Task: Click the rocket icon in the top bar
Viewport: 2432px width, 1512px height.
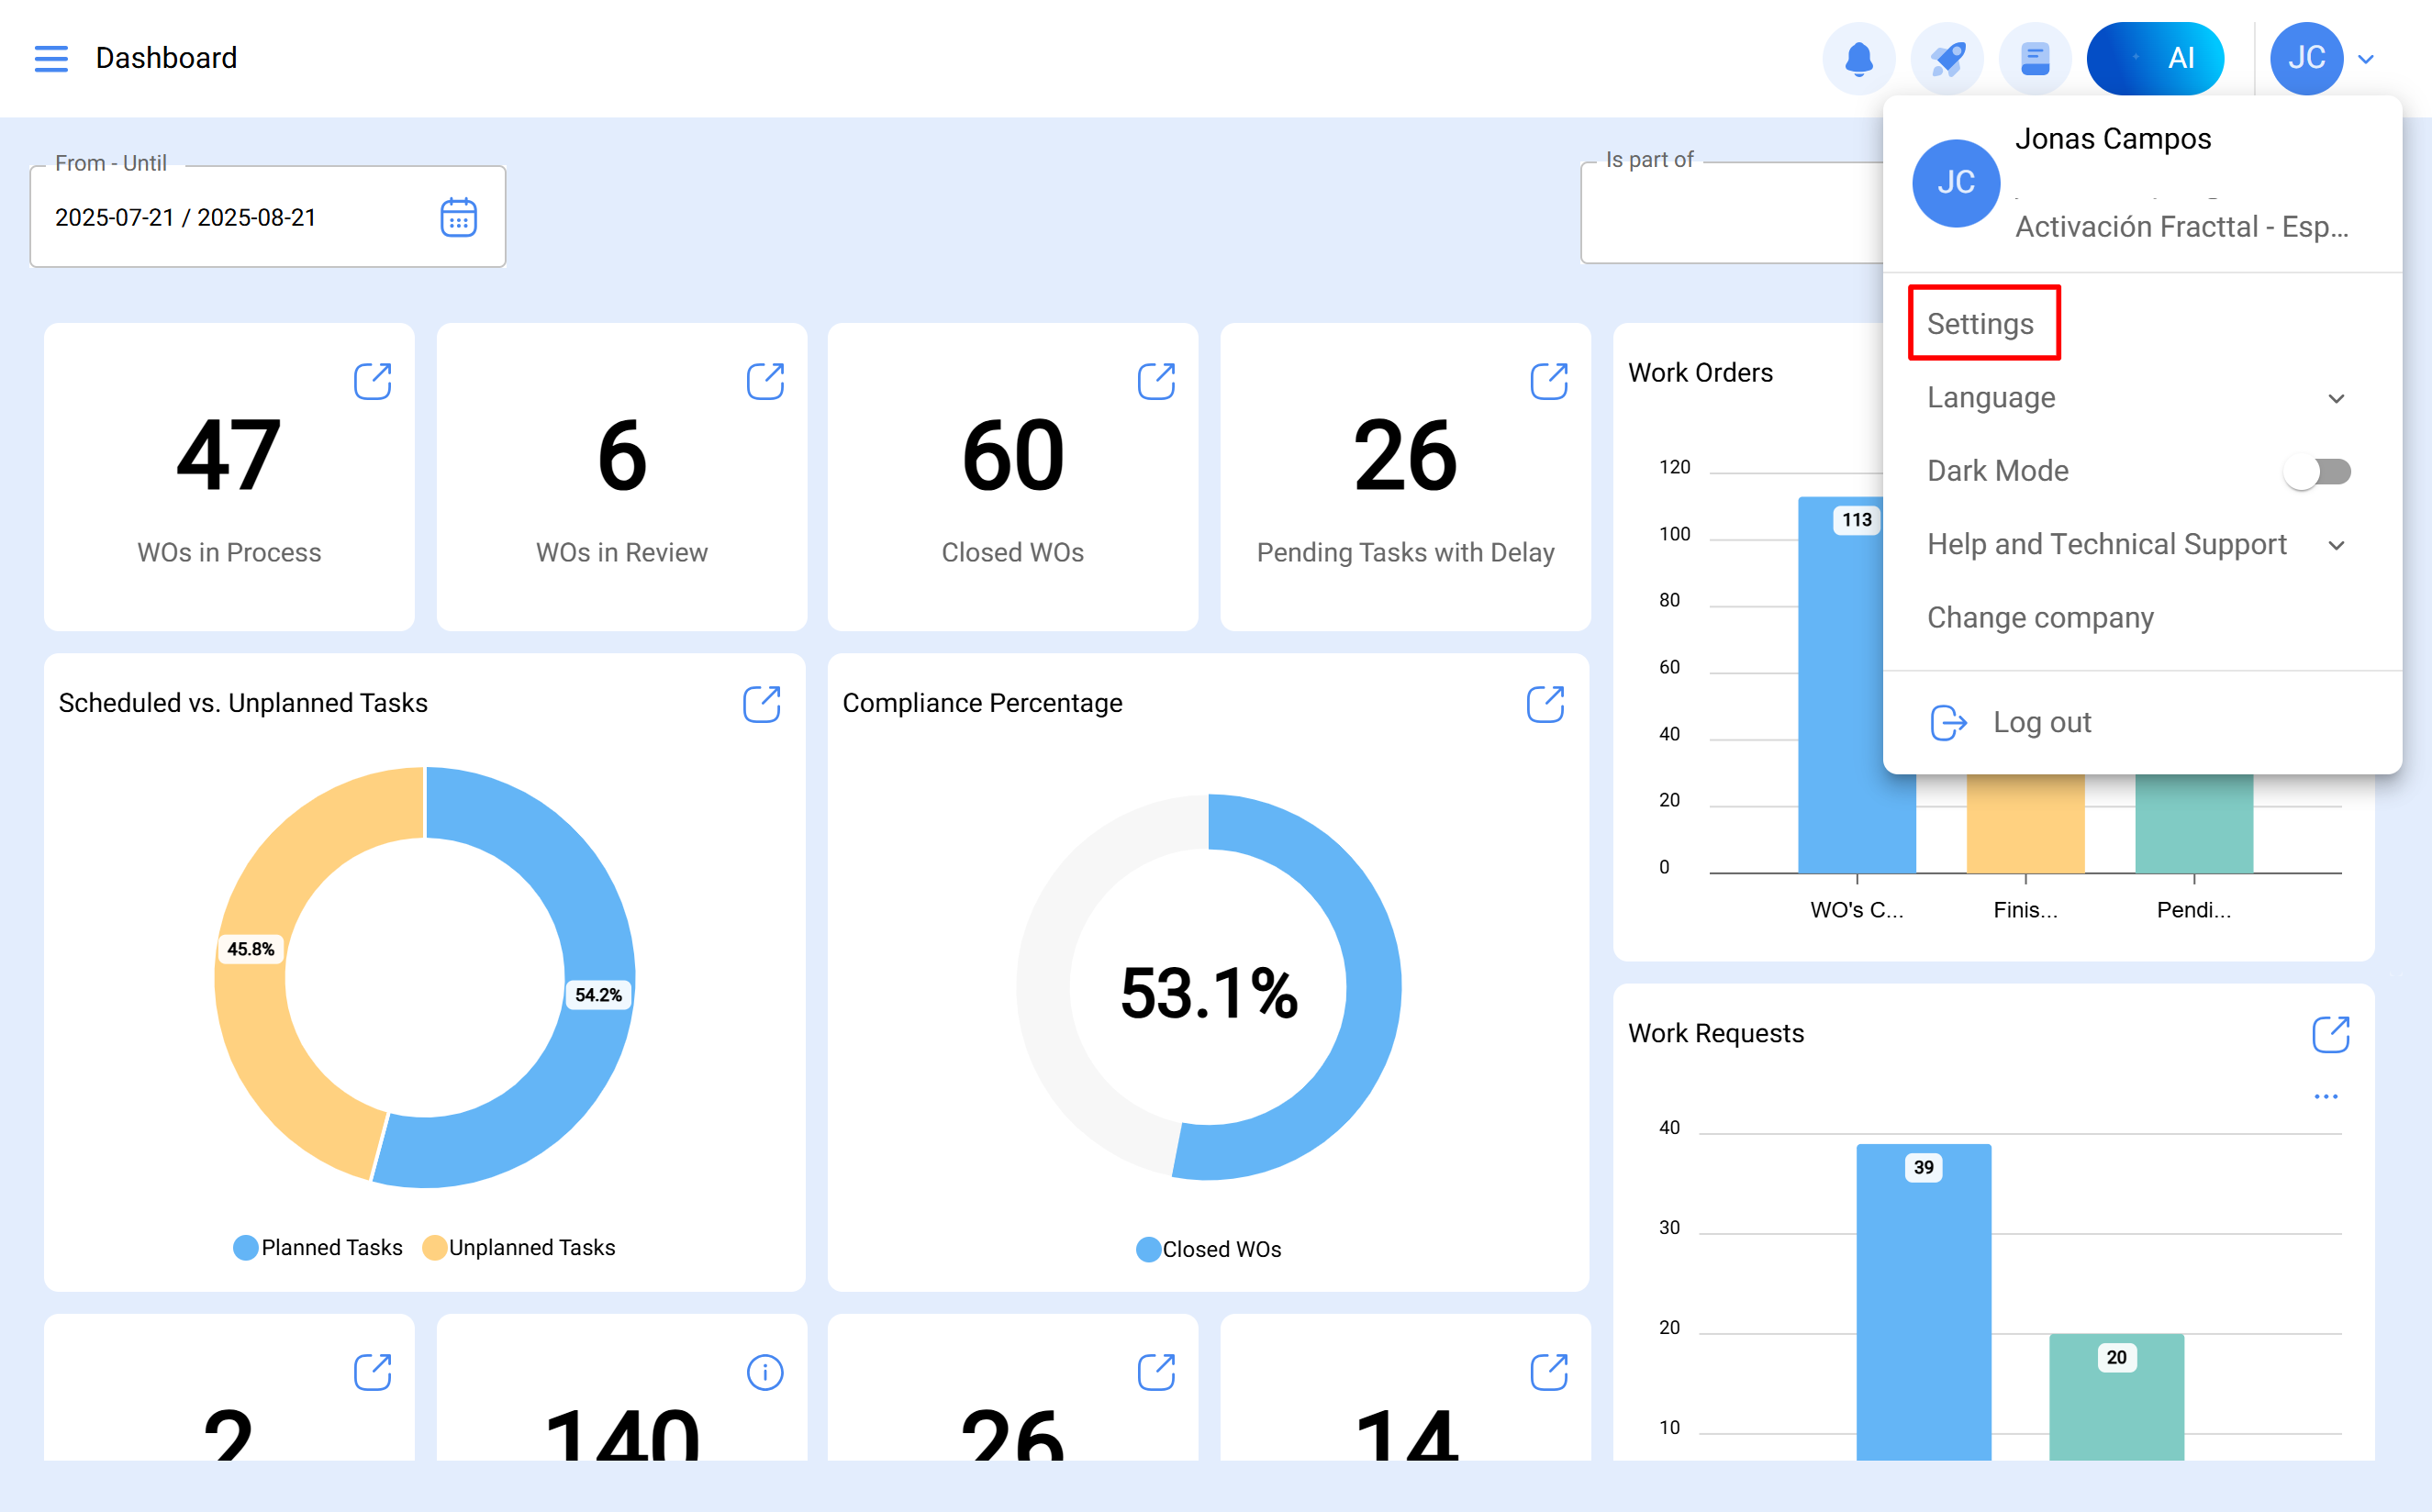Action: 1947,58
